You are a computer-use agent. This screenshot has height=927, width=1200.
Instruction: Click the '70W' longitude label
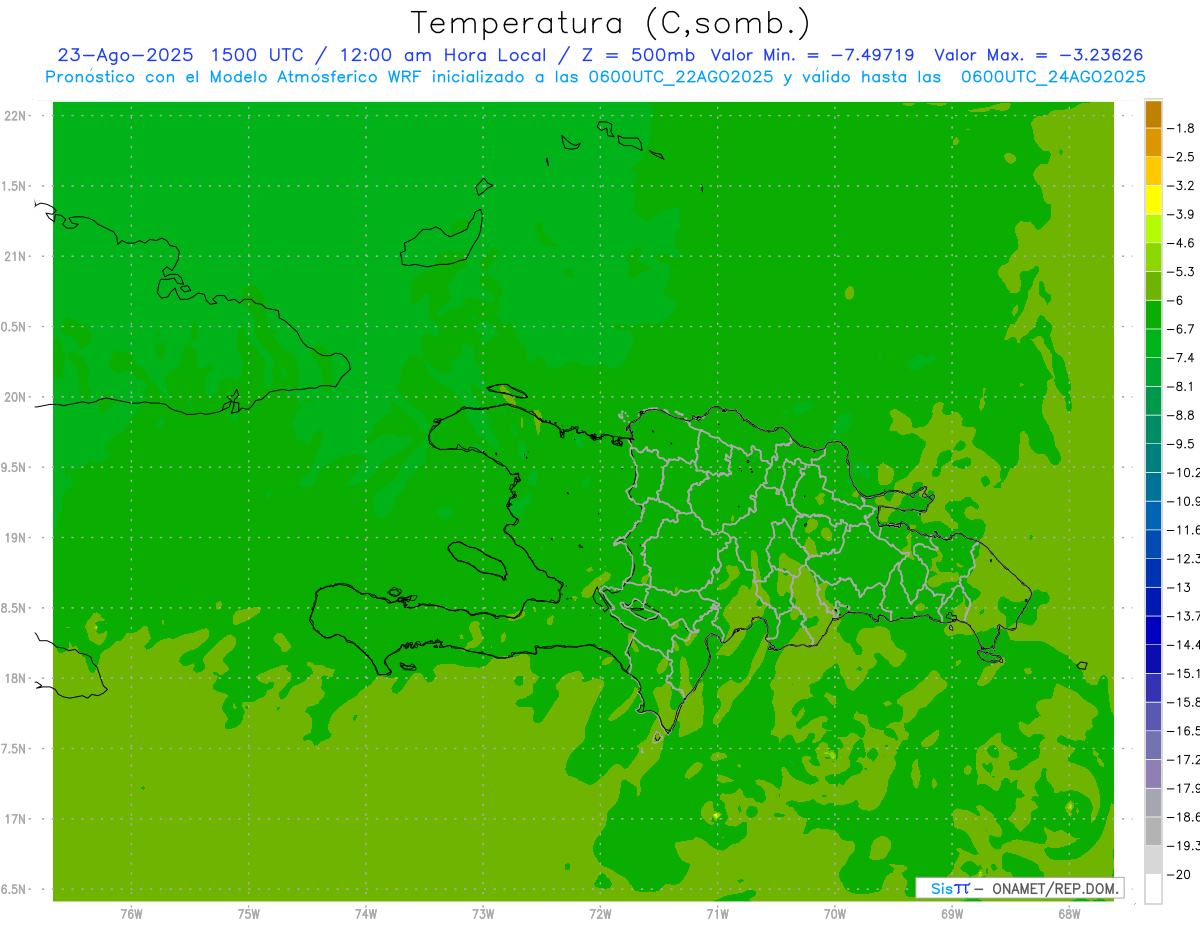pos(834,913)
